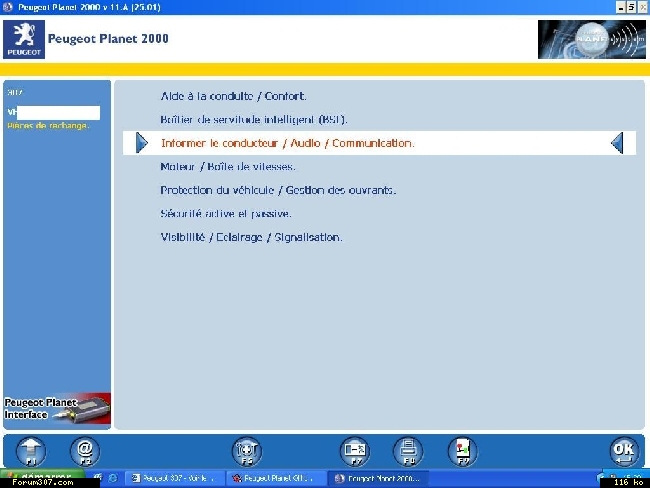Open Pièces de rechange link
This screenshot has height=488, width=650.
tap(48, 125)
